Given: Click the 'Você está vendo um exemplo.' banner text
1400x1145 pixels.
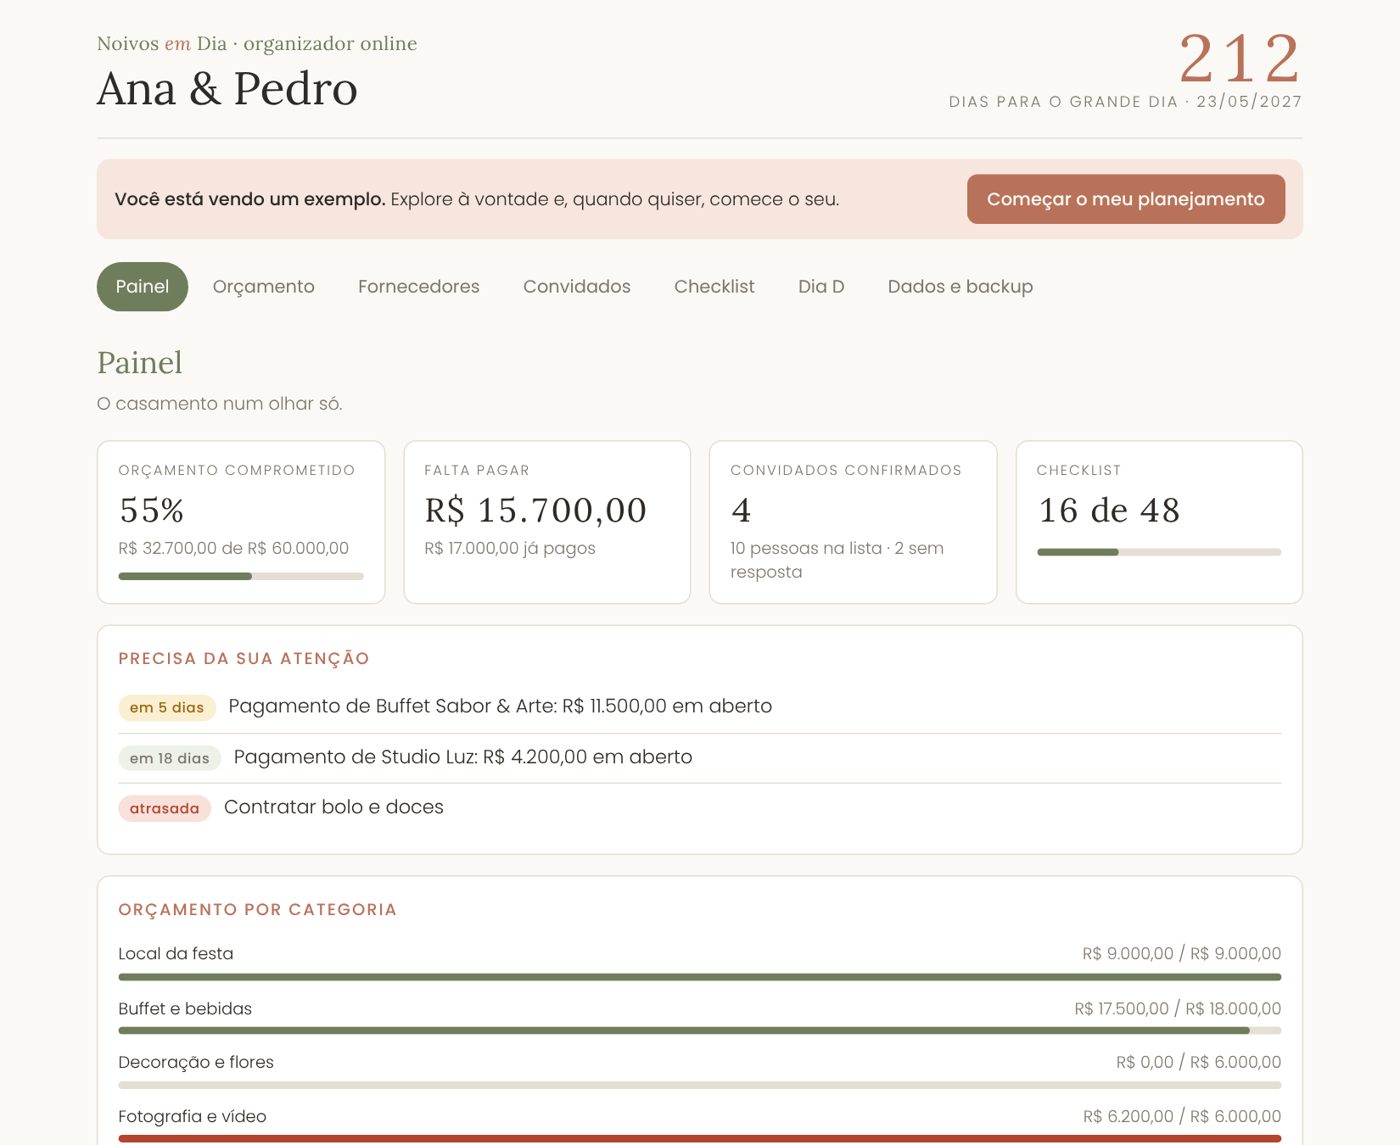Looking at the screenshot, I should point(250,199).
